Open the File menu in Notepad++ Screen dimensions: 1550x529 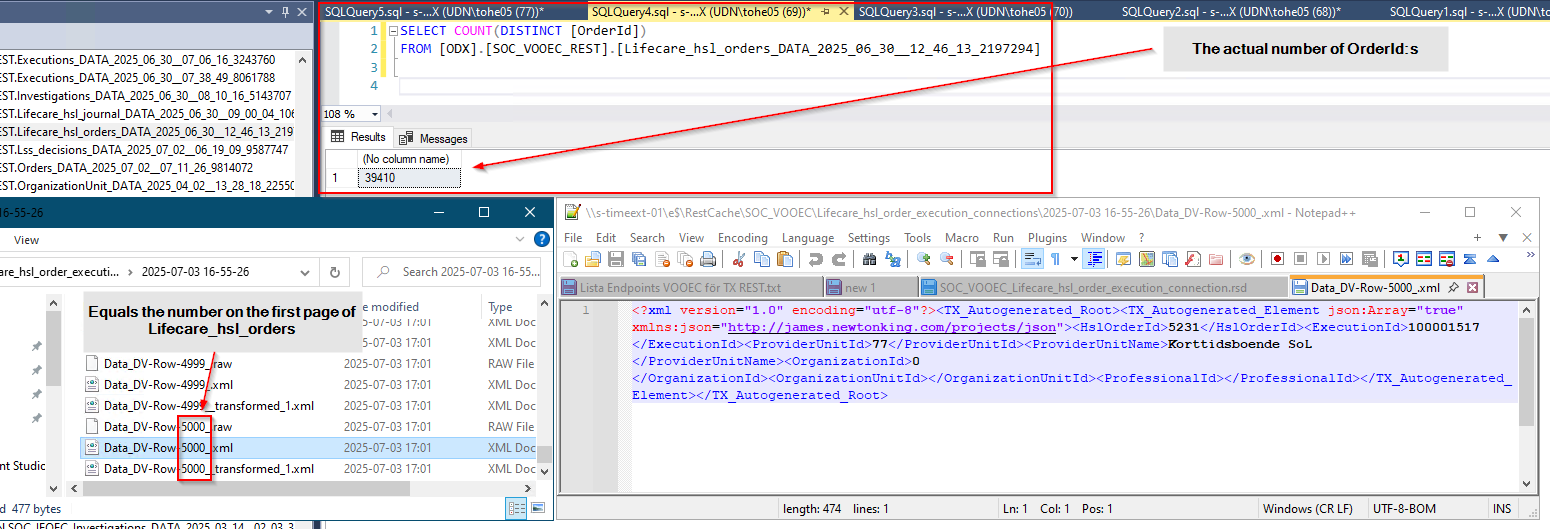[x=573, y=238]
